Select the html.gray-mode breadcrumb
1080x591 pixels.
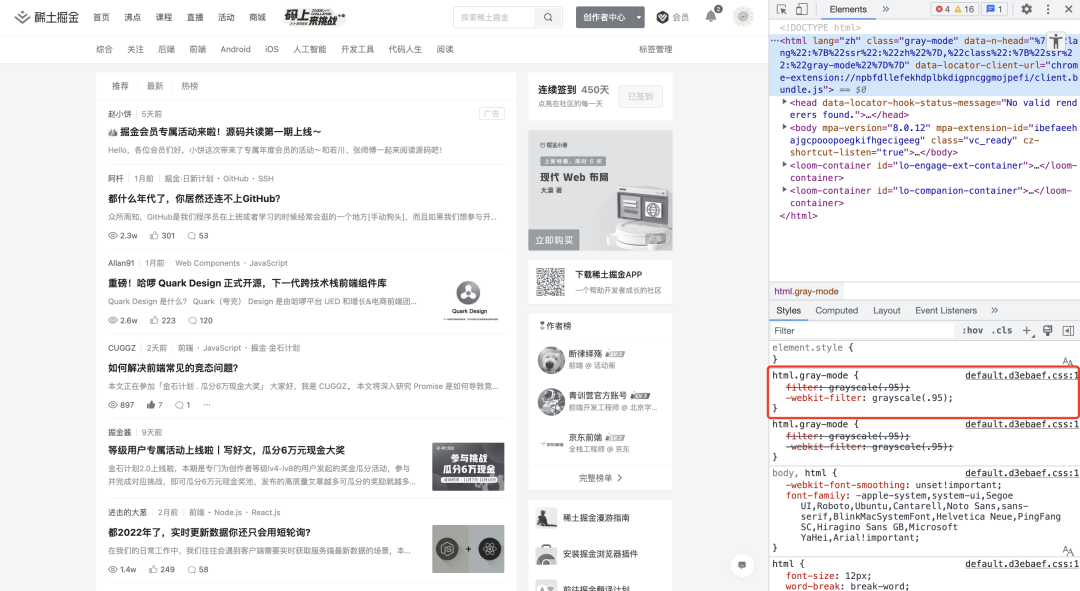(x=806, y=291)
